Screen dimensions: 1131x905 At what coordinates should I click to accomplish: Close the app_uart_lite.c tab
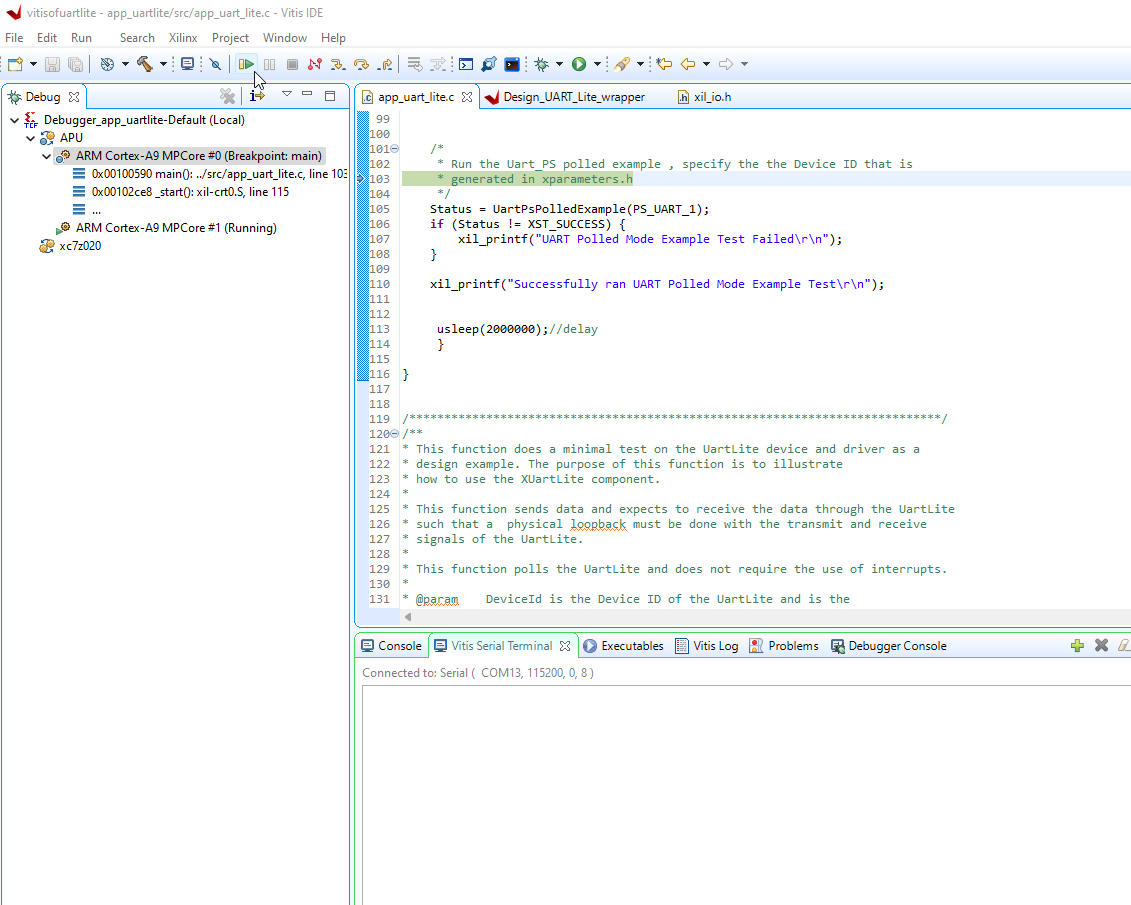[x=467, y=97]
